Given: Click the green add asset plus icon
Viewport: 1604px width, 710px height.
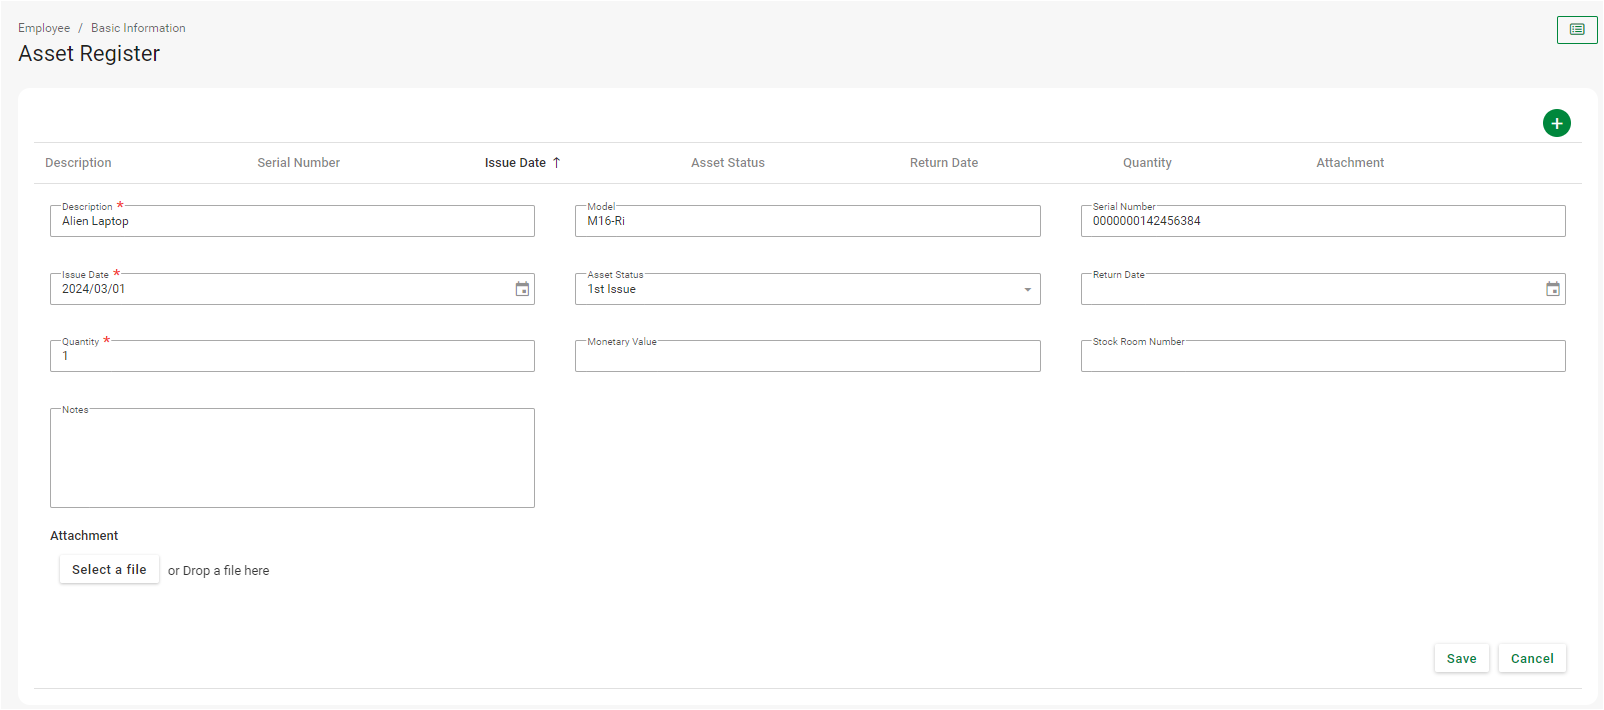Looking at the screenshot, I should pyautogui.click(x=1556, y=123).
